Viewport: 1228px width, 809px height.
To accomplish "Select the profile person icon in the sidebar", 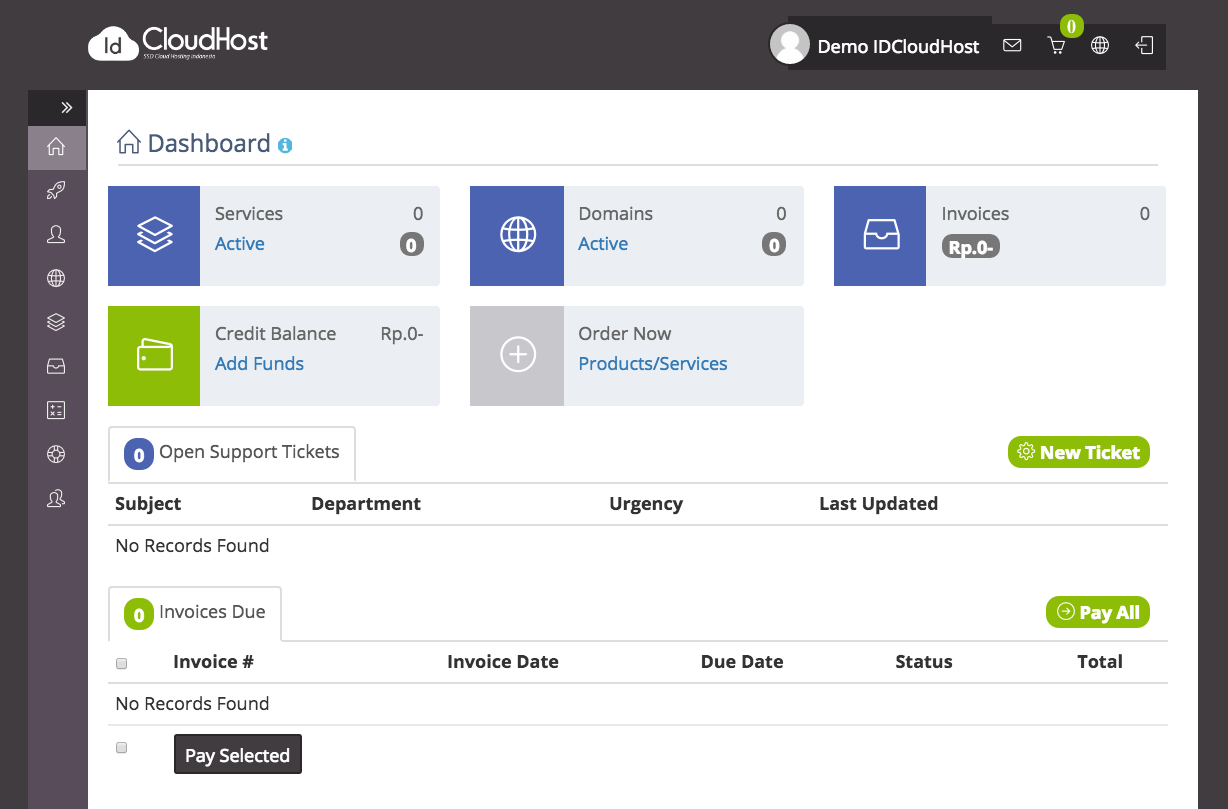I will pyautogui.click(x=56, y=234).
